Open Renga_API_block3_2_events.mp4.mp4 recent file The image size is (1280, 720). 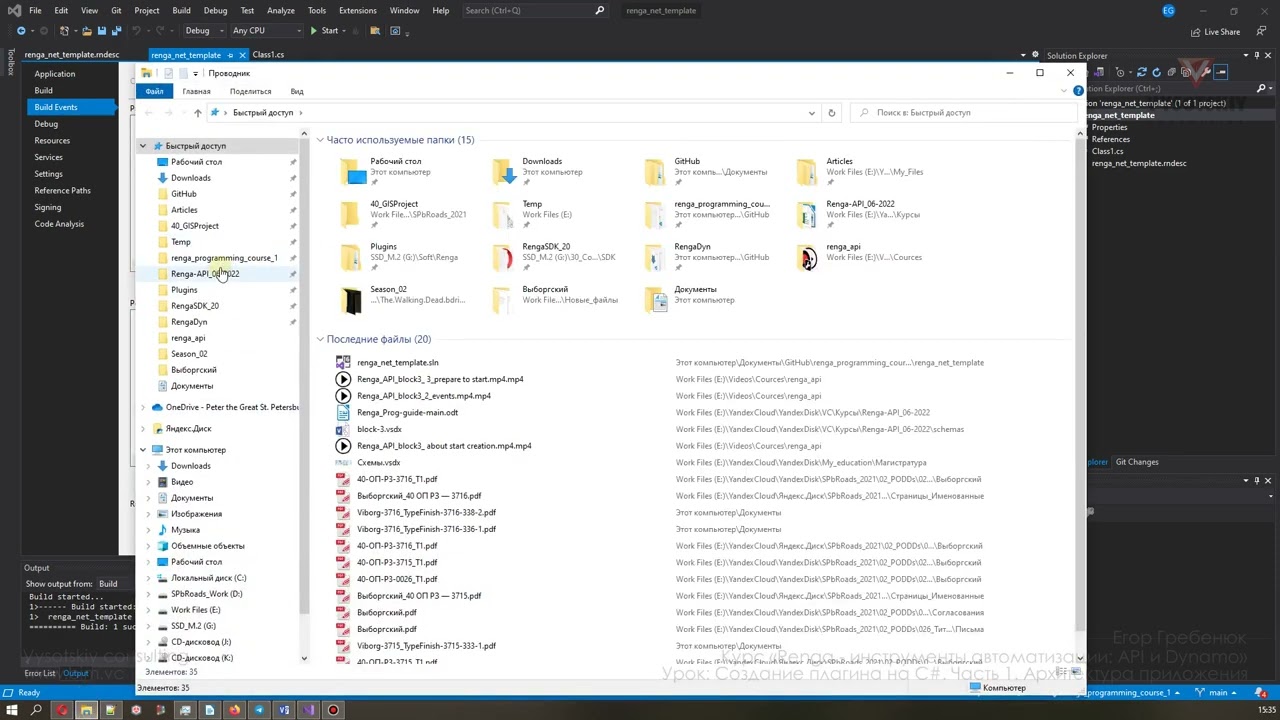pos(423,396)
